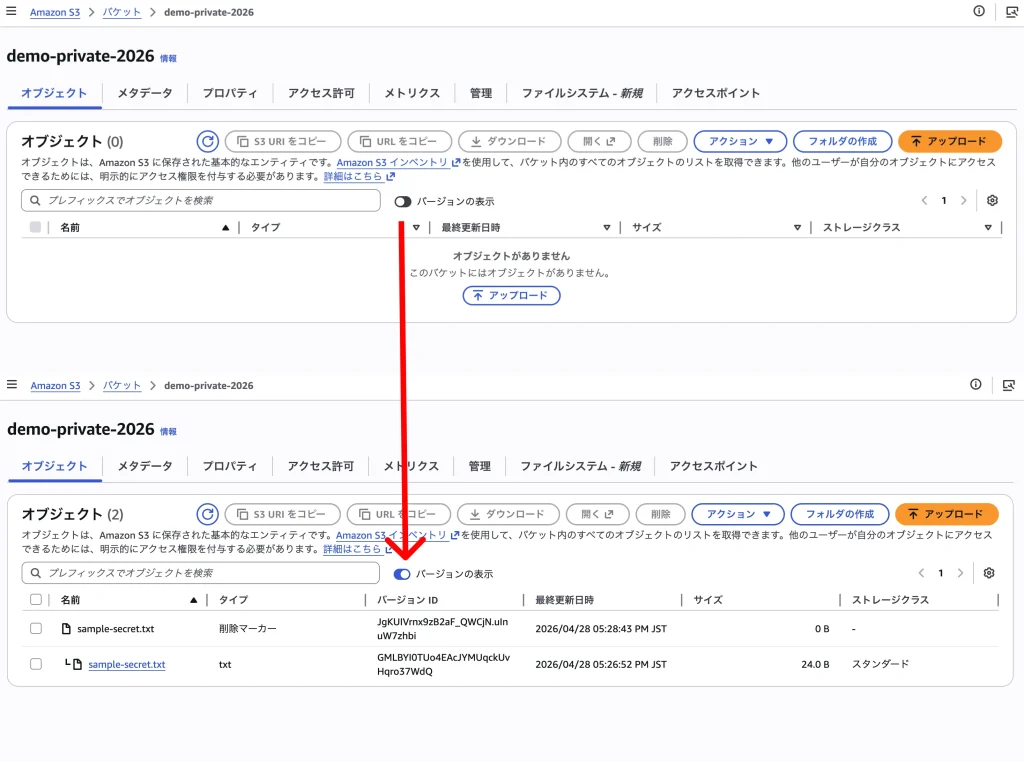Viewport: 1024px width, 762px height.
Task: Open the CloudShell icon above the オブジェクト (0) view
Action: click(1008, 11)
